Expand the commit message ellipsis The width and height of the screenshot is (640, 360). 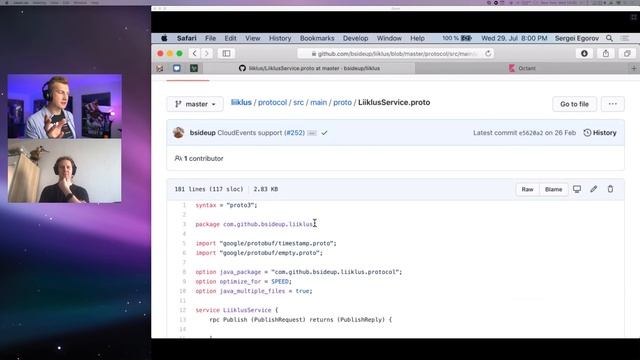click(x=312, y=133)
